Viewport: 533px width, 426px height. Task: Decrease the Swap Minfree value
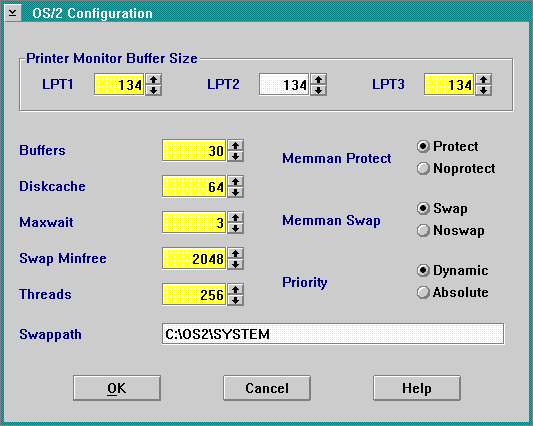235,264
